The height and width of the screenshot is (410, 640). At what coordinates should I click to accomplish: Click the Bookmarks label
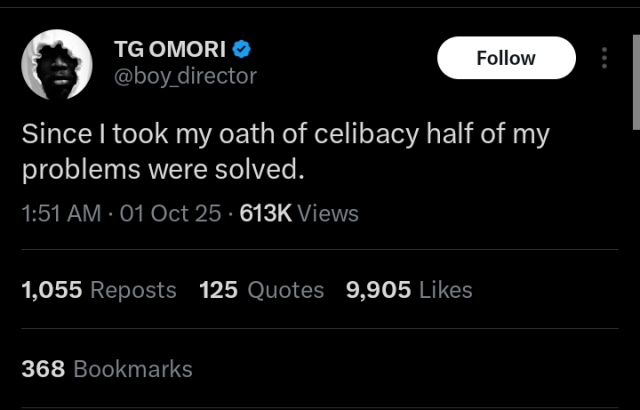(133, 369)
